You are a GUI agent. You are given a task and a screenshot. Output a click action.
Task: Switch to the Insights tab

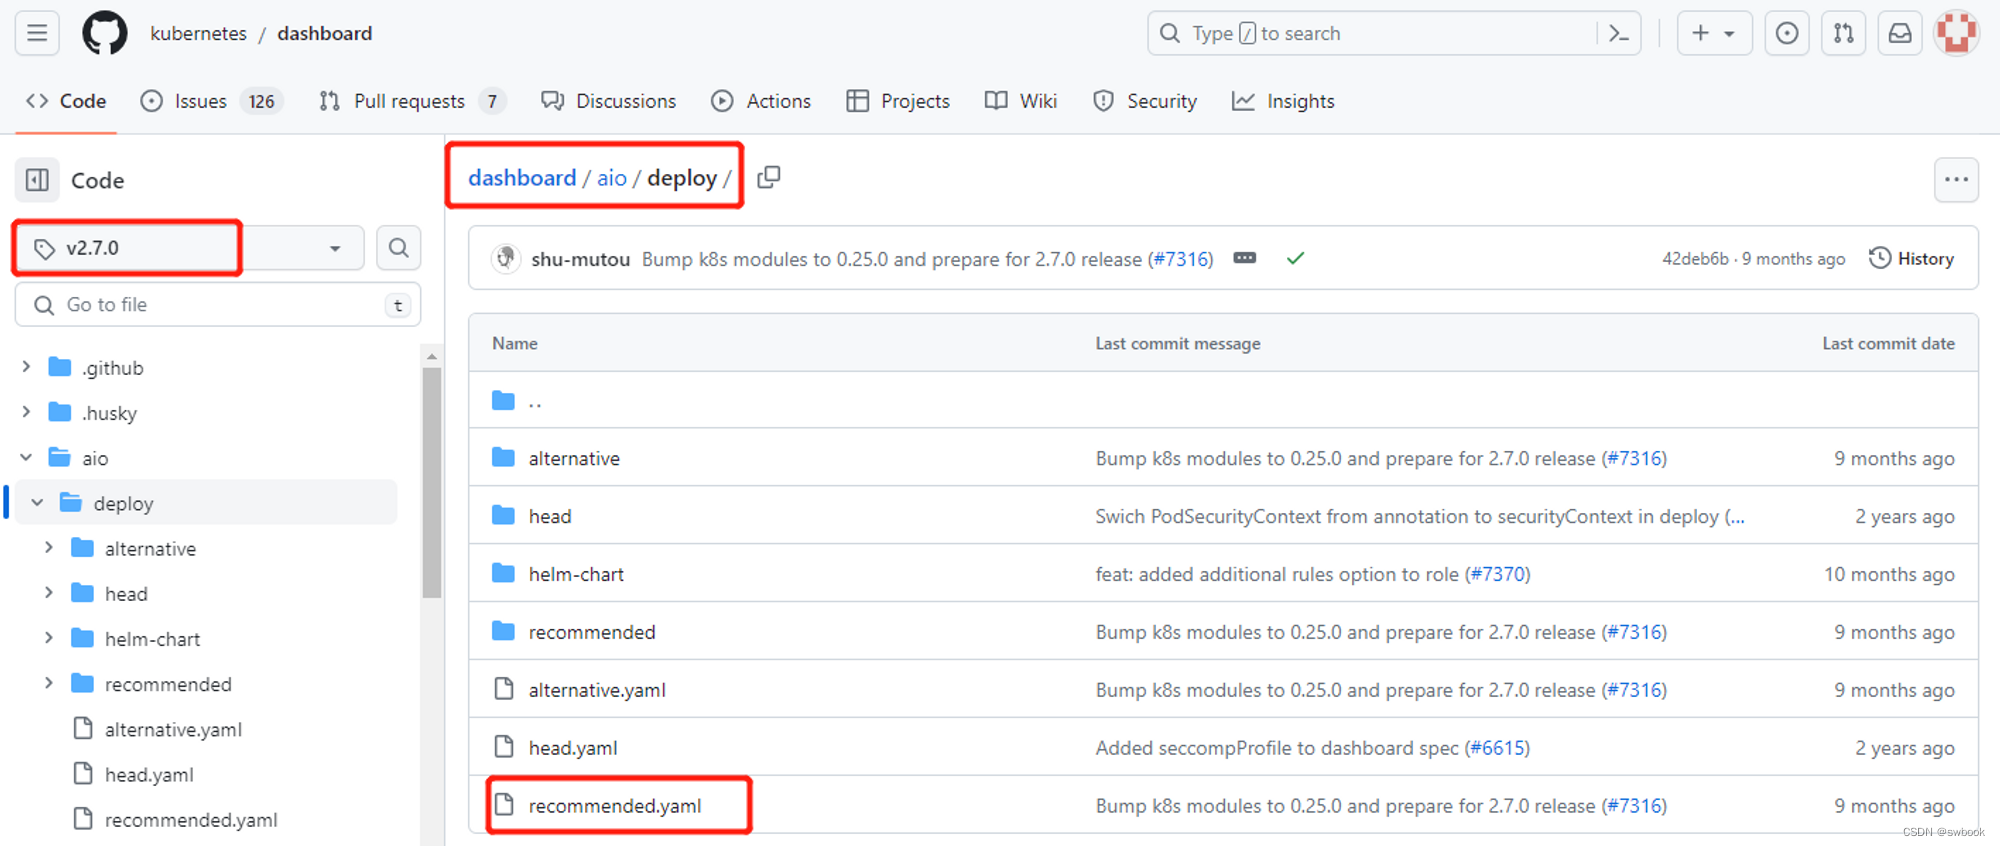(1283, 101)
